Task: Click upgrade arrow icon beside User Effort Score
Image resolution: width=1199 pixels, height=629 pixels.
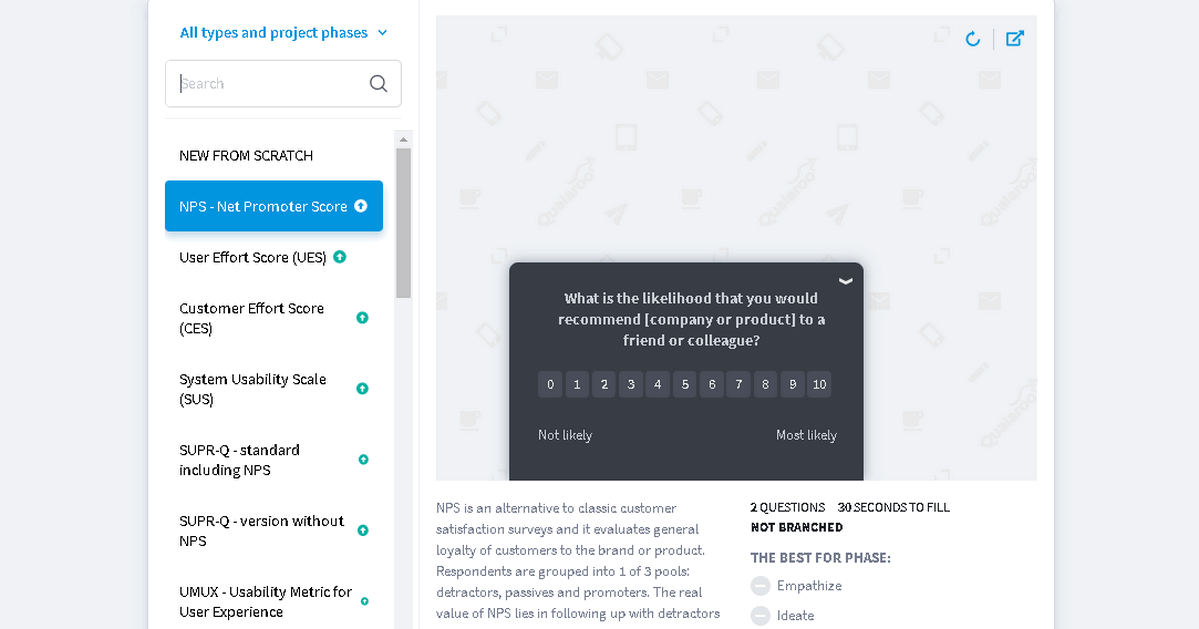Action: pyautogui.click(x=340, y=257)
